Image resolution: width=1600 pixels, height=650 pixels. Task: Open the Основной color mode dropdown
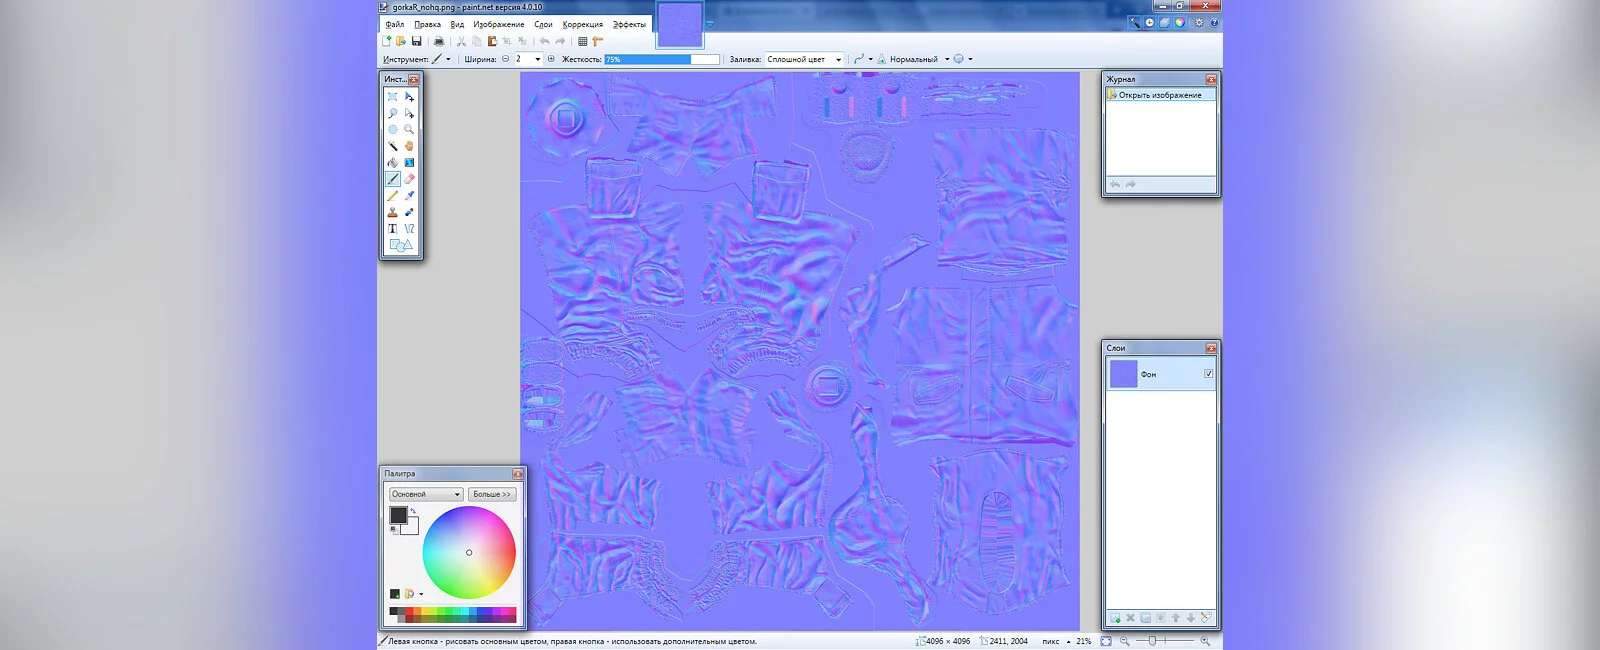(x=426, y=494)
